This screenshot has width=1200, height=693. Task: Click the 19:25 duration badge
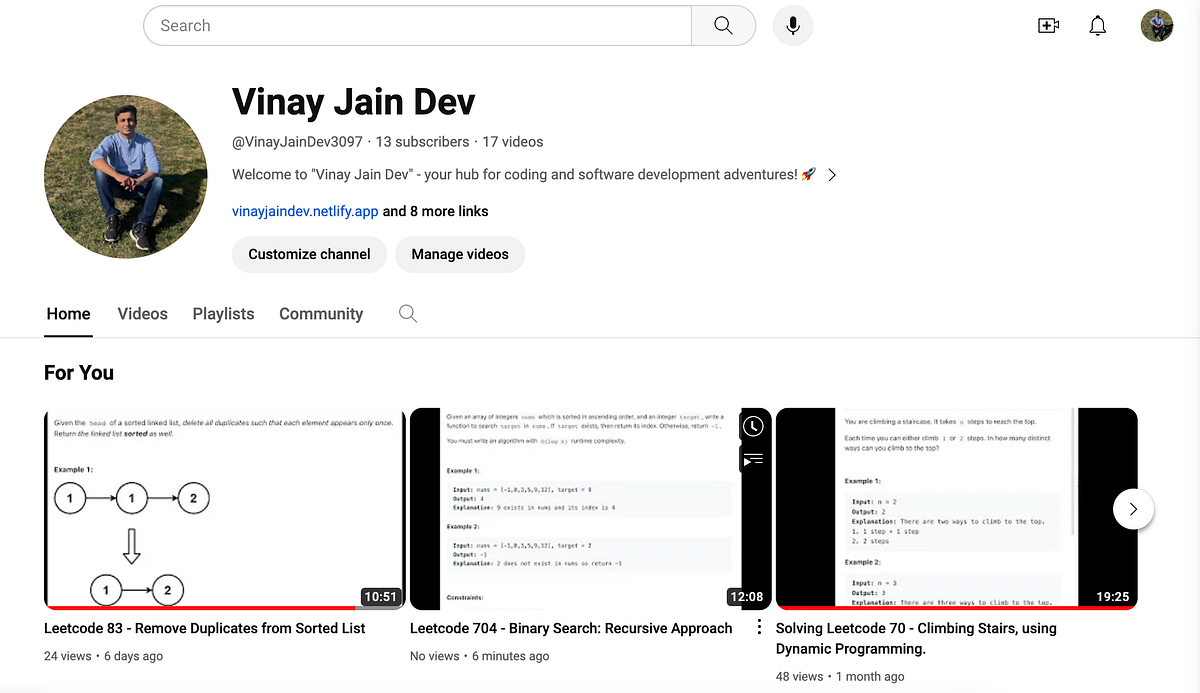[1113, 597]
